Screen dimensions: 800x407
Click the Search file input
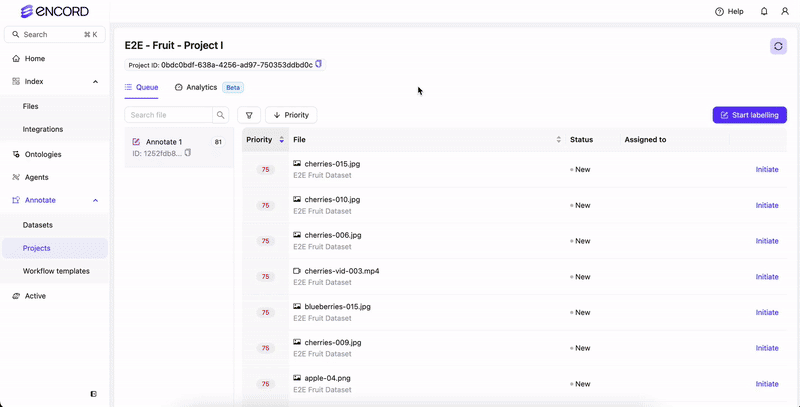168,115
